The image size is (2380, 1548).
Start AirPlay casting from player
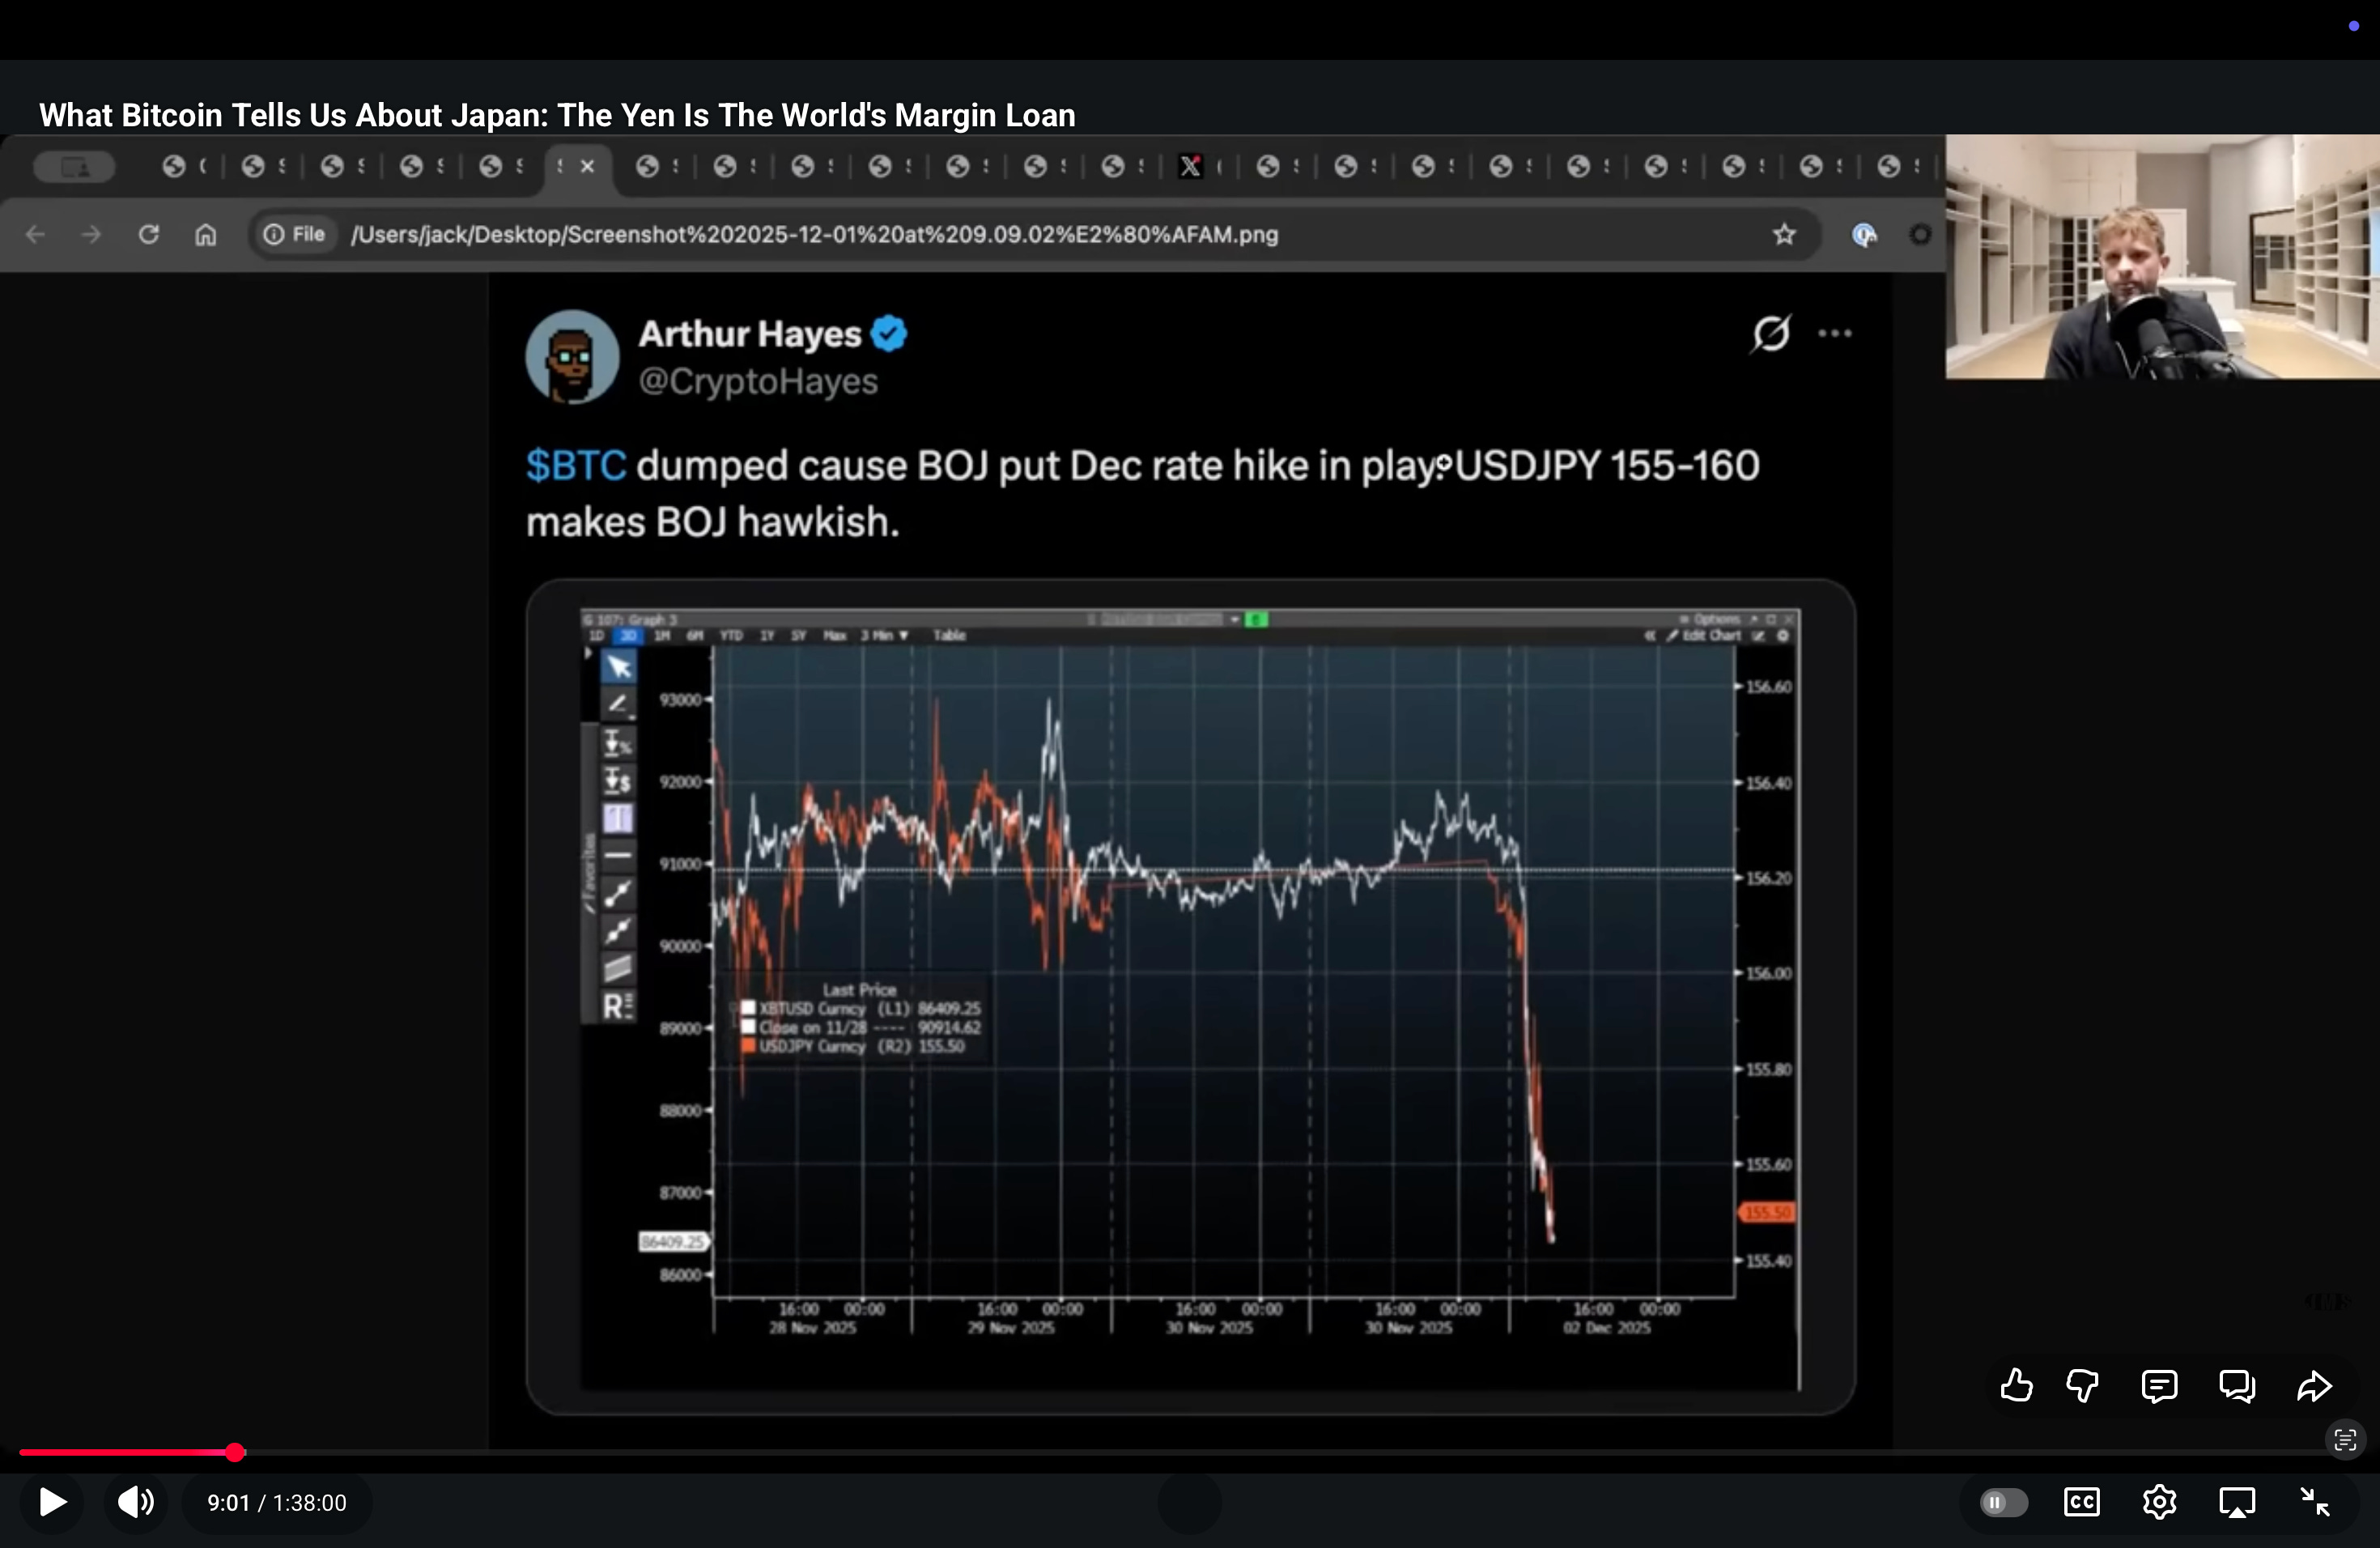(x=2237, y=1502)
